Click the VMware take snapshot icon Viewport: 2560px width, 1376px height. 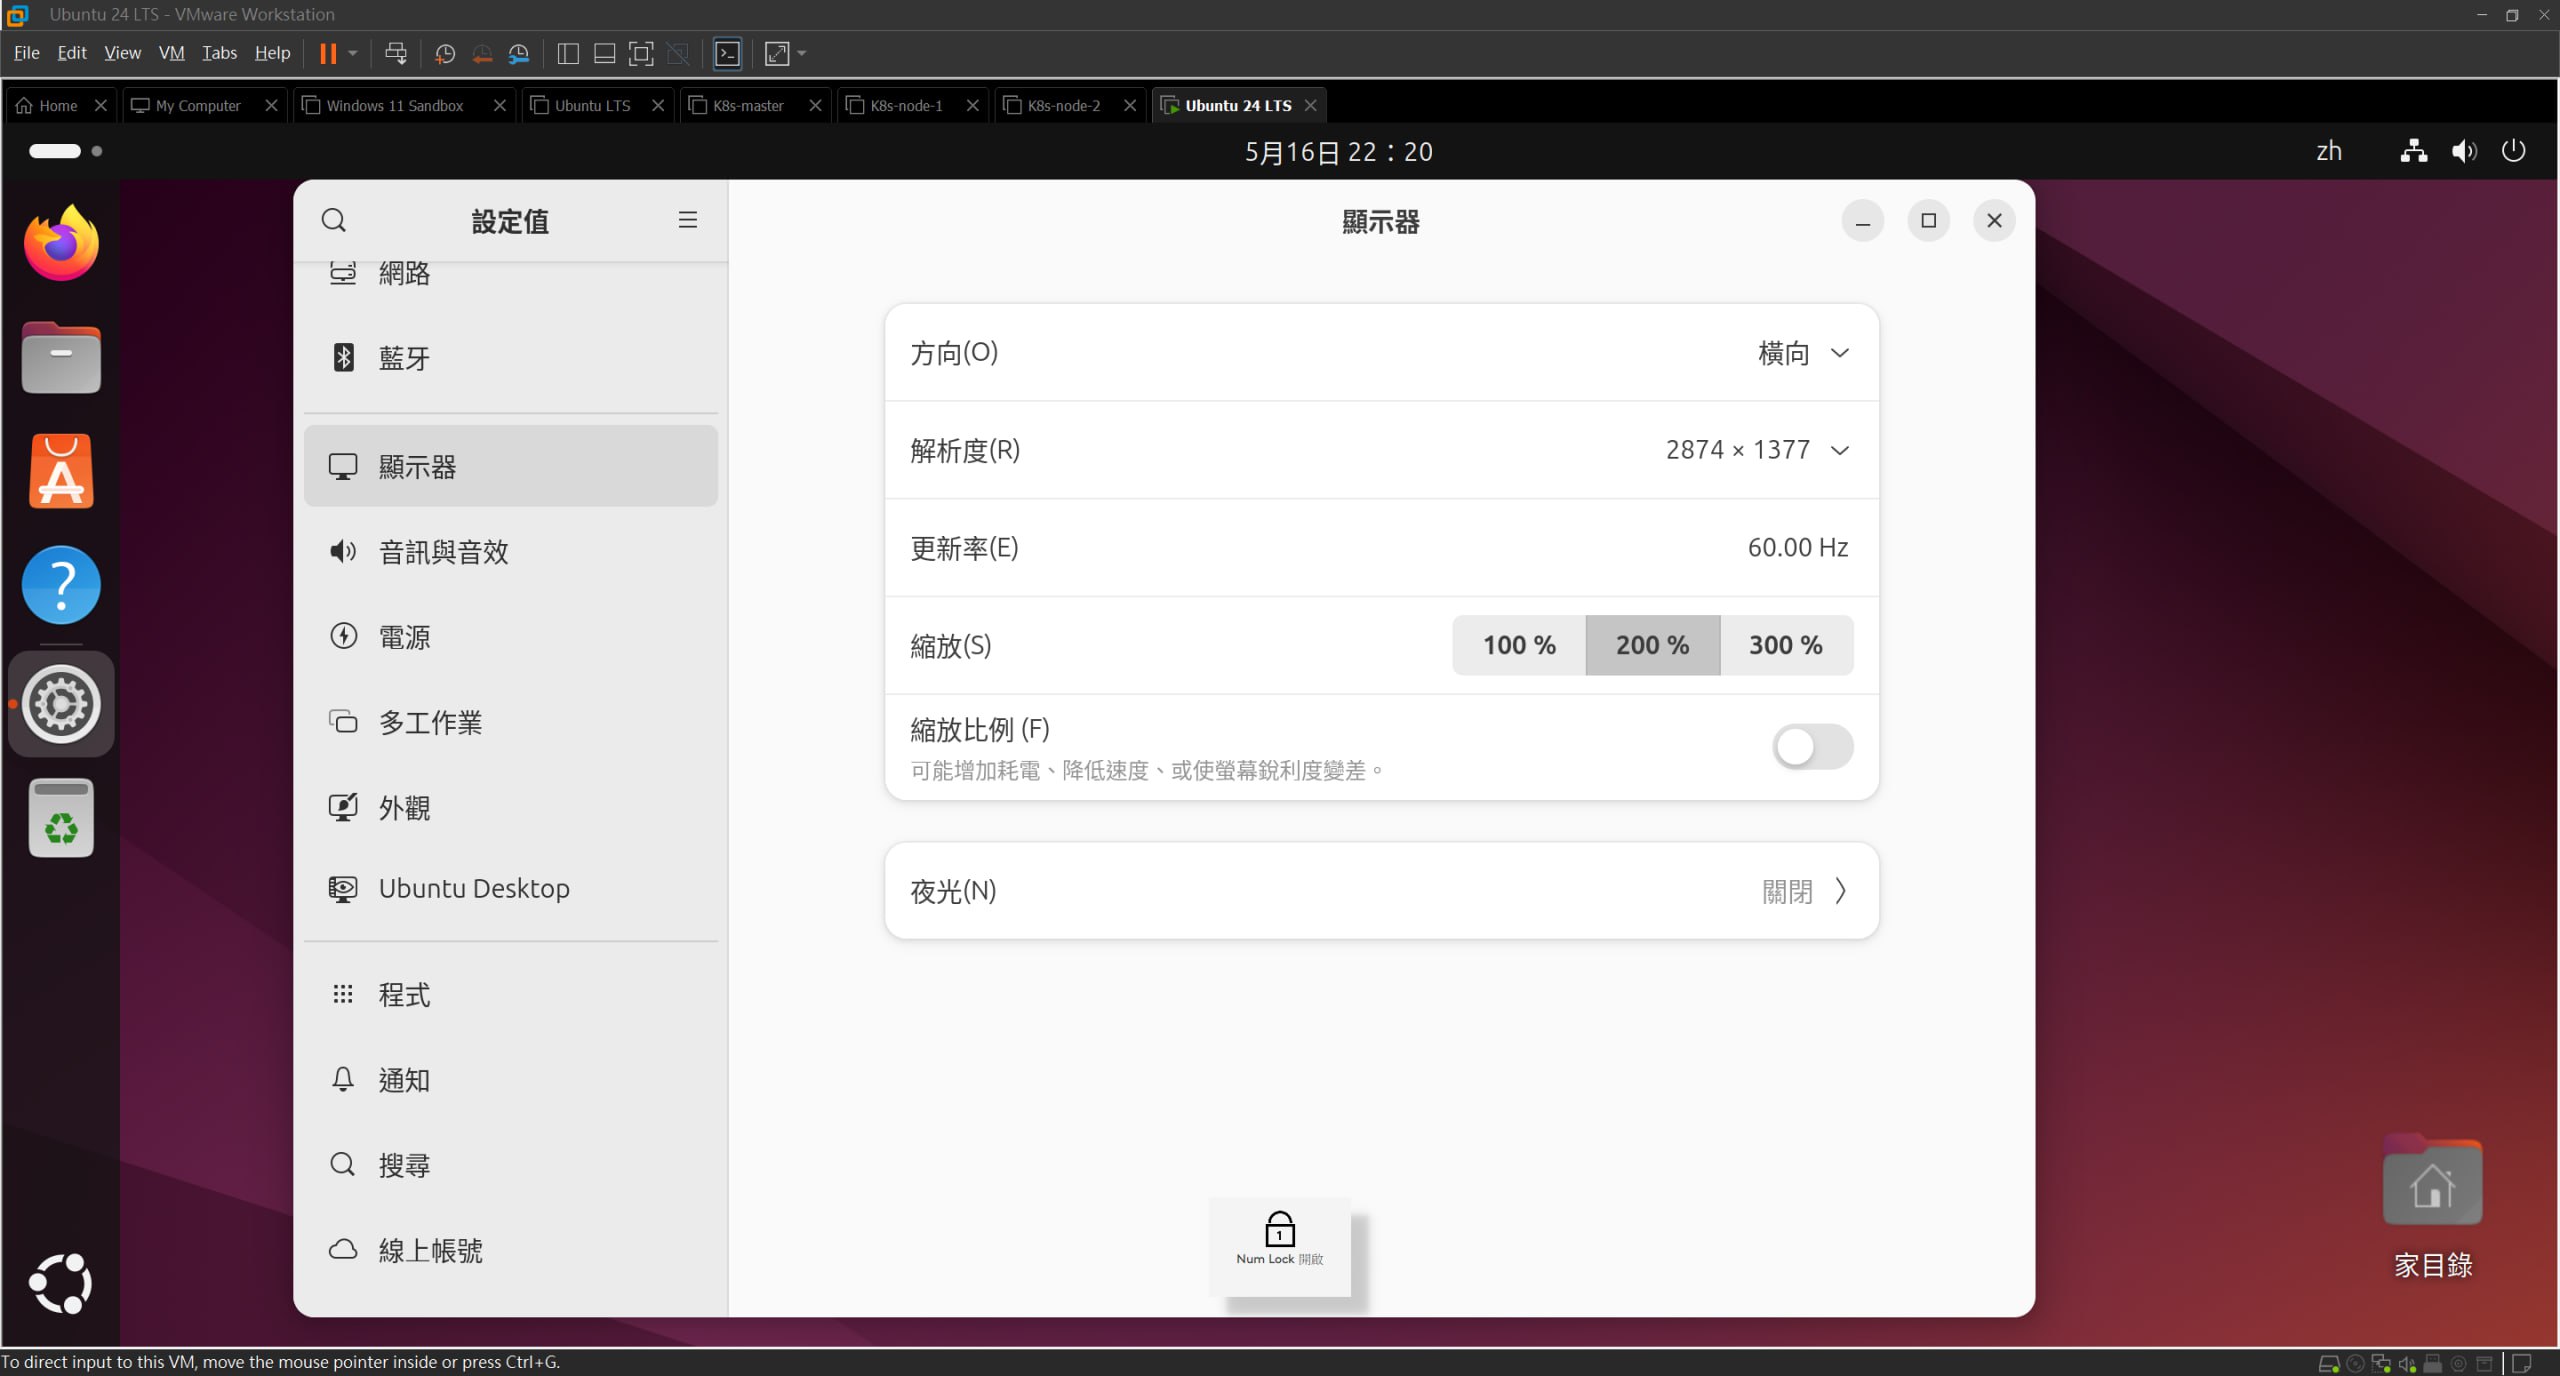pyautogui.click(x=445, y=54)
